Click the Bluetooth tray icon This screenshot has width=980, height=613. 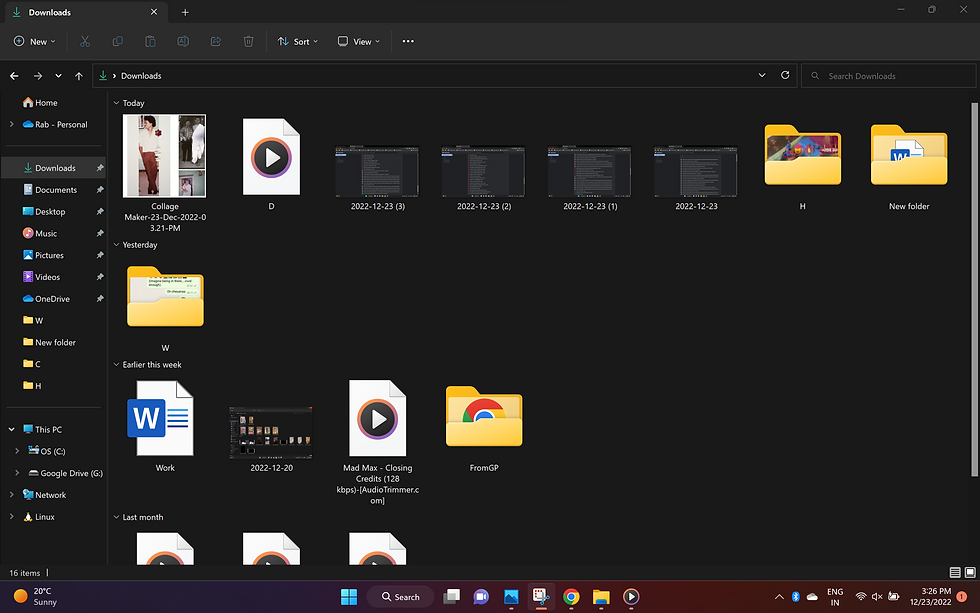coord(796,597)
